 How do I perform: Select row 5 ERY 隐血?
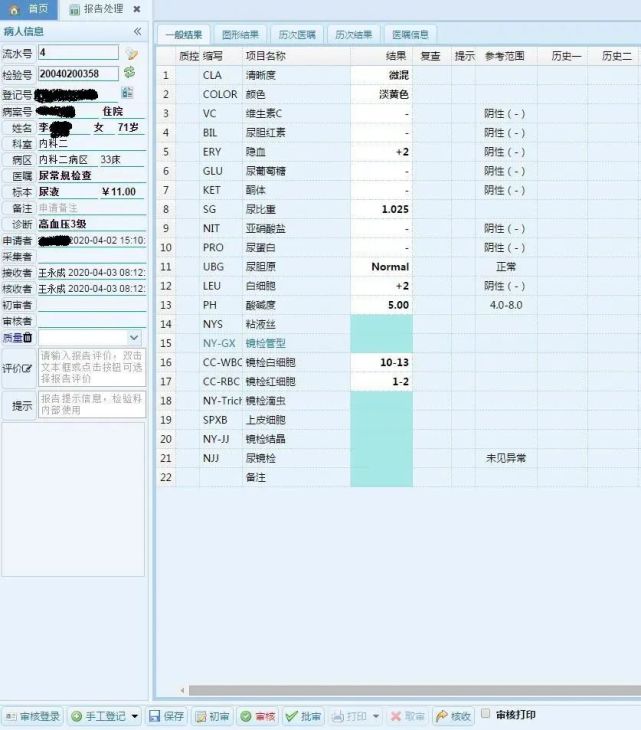[x=399, y=152]
